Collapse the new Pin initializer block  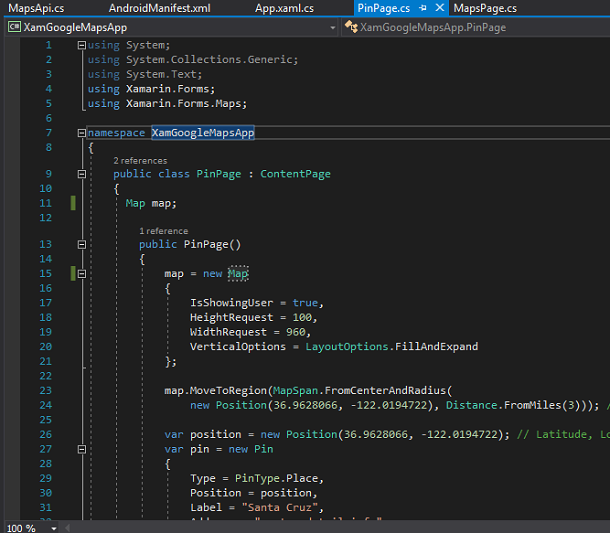click(x=81, y=450)
